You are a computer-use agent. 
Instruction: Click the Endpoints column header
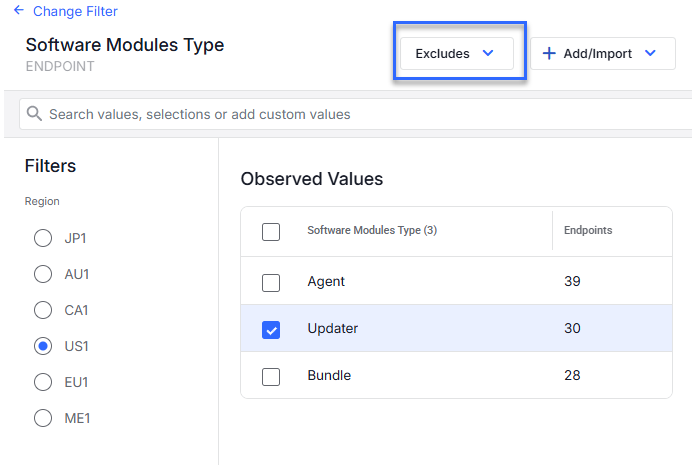tap(588, 230)
